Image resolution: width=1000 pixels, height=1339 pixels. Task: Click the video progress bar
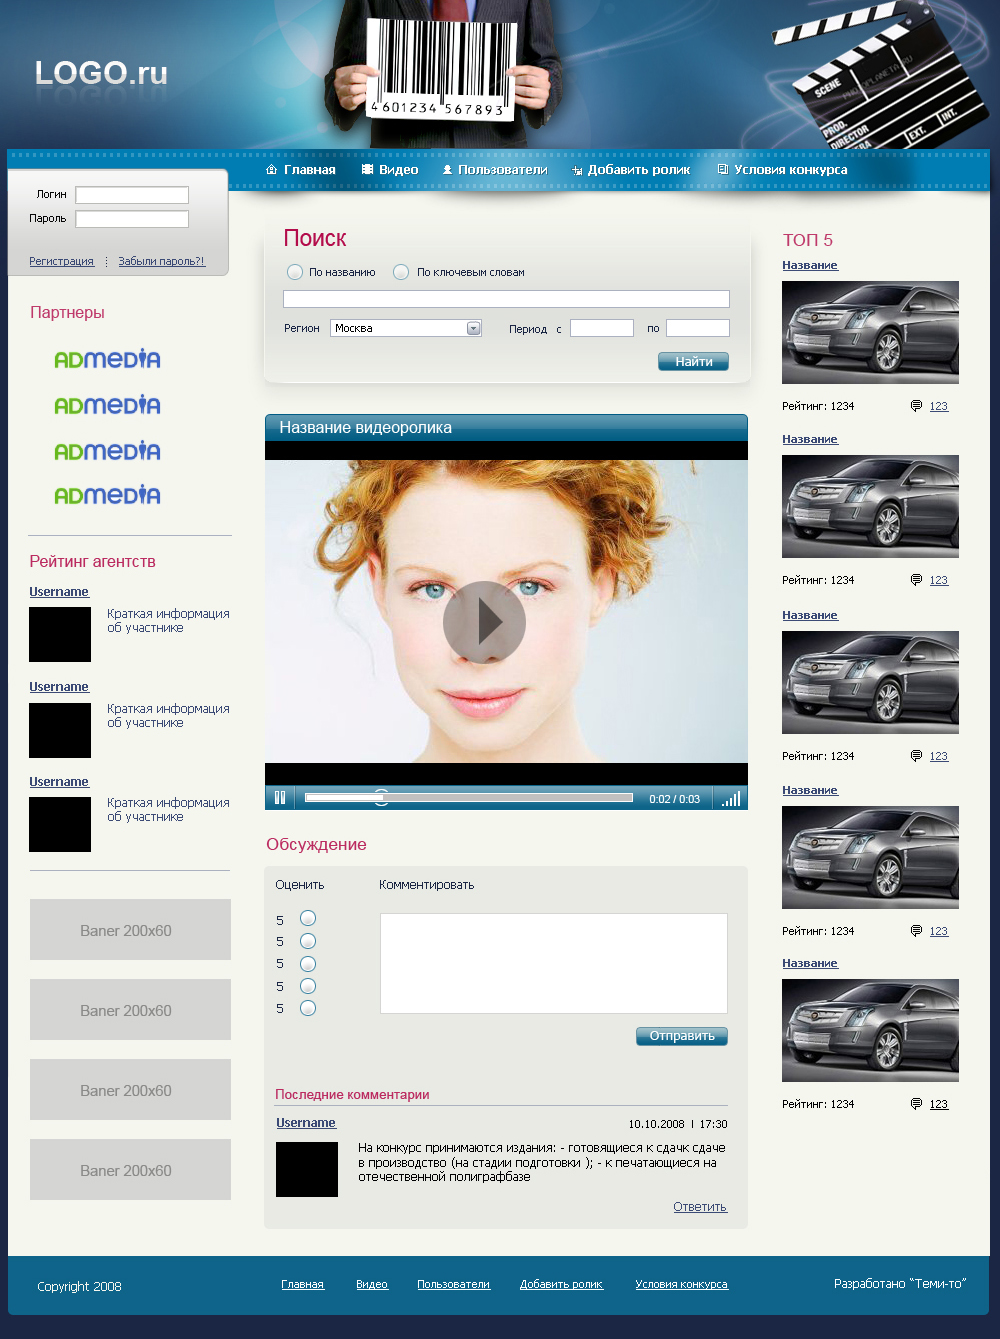point(469,798)
